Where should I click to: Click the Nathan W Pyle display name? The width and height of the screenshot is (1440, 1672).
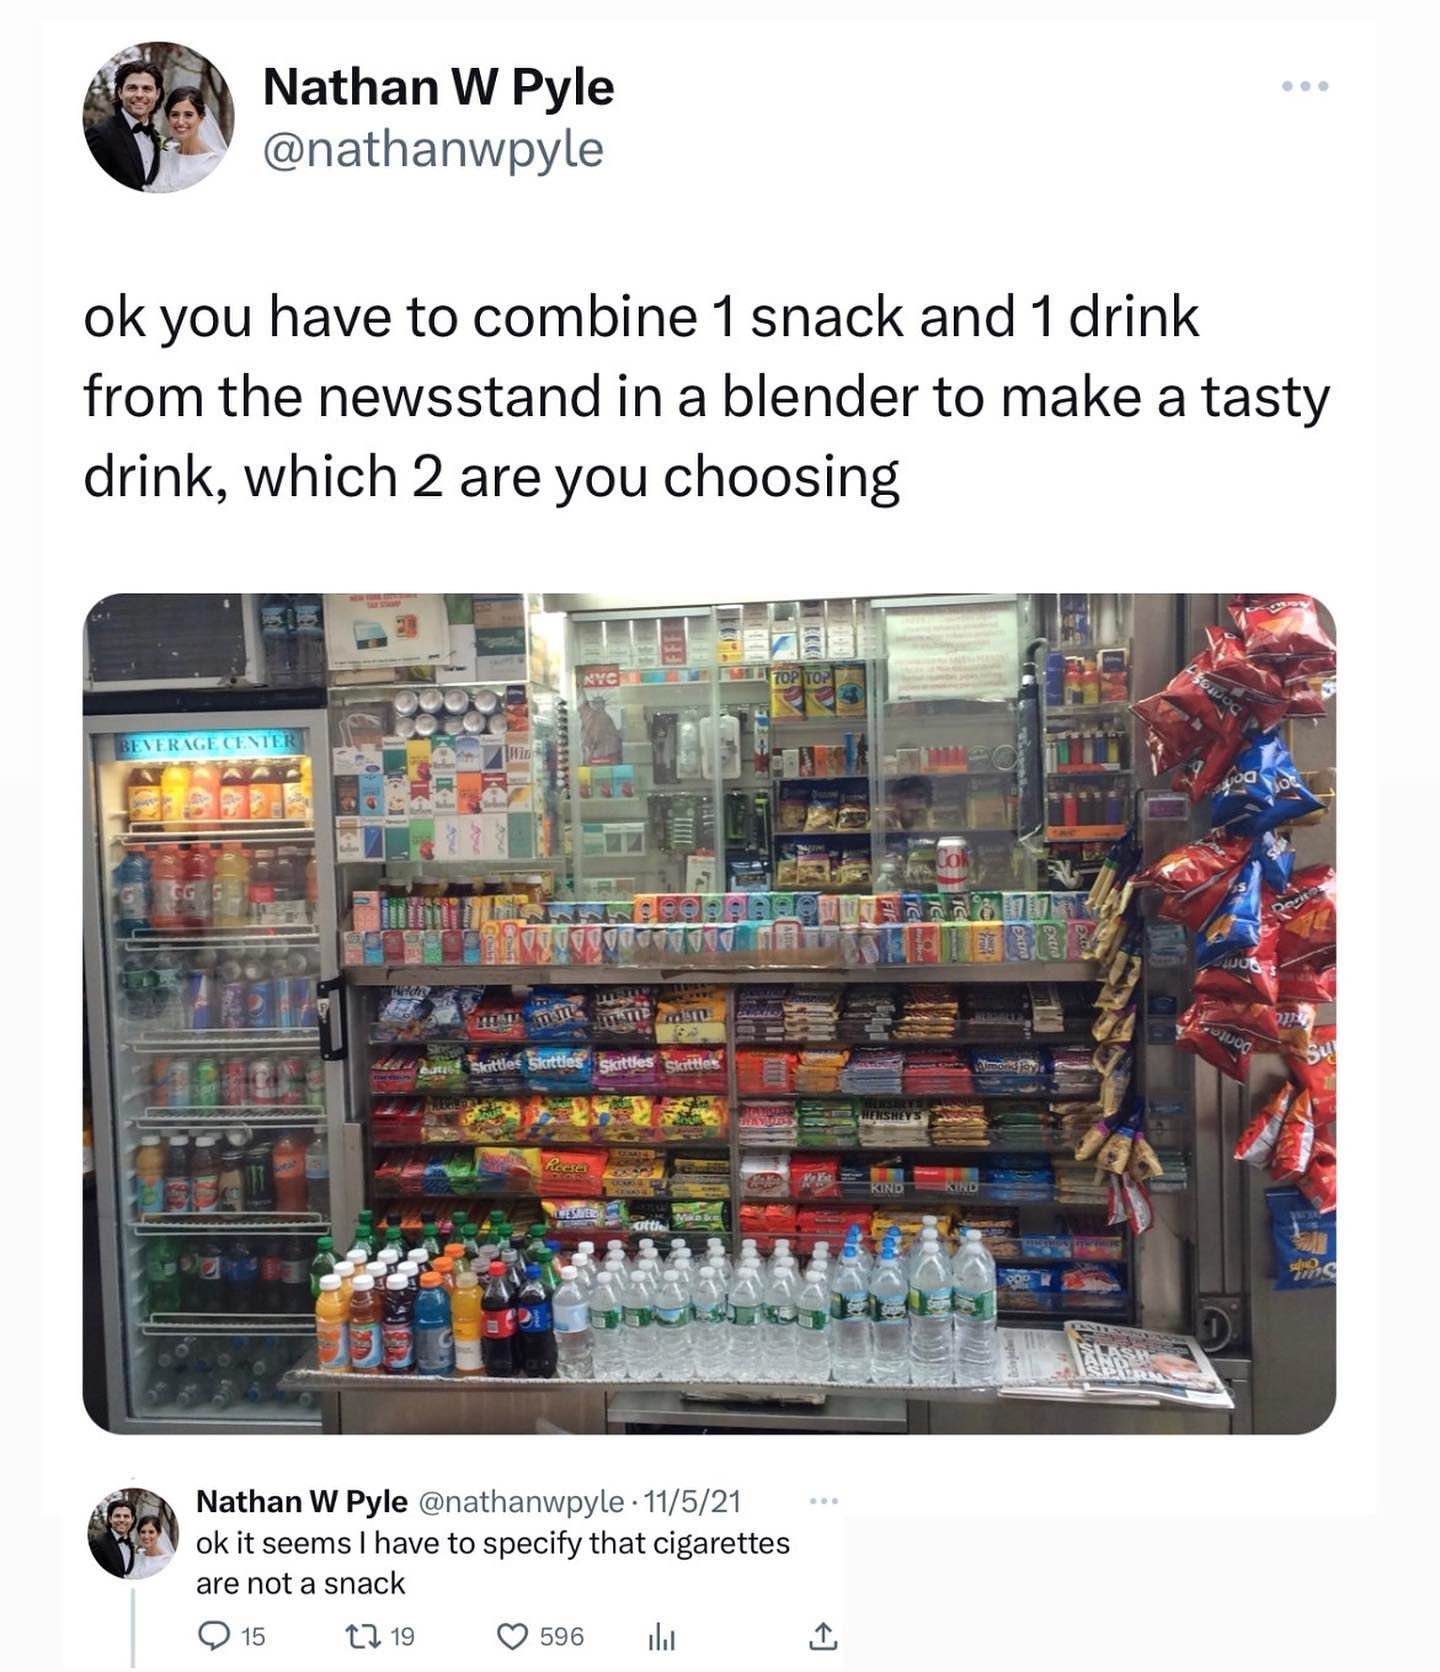[438, 86]
